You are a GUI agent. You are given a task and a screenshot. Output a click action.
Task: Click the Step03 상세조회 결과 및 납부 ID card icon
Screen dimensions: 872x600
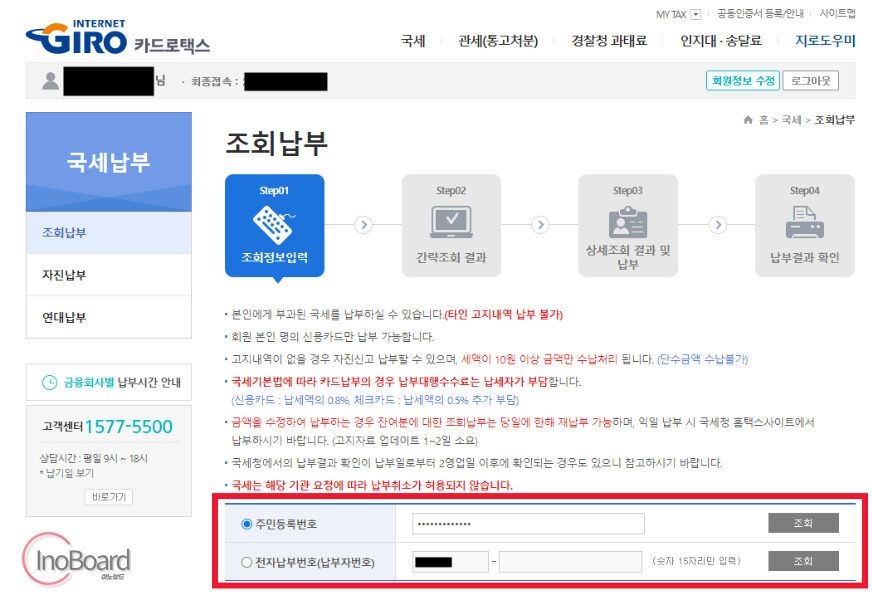[628, 222]
